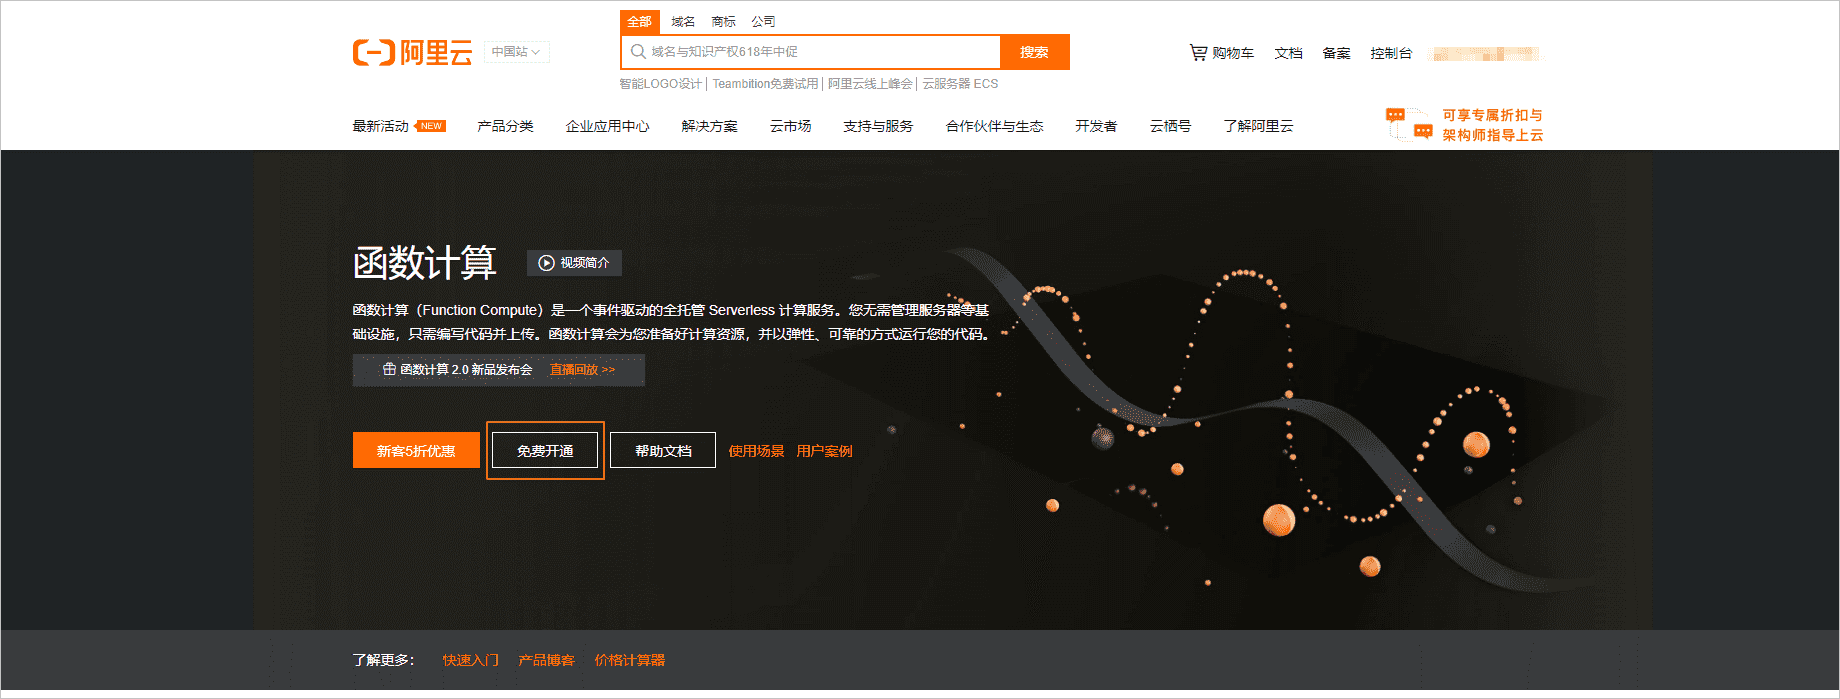Open the 产品博客 link
This screenshot has height=699, width=1840.
[546, 660]
